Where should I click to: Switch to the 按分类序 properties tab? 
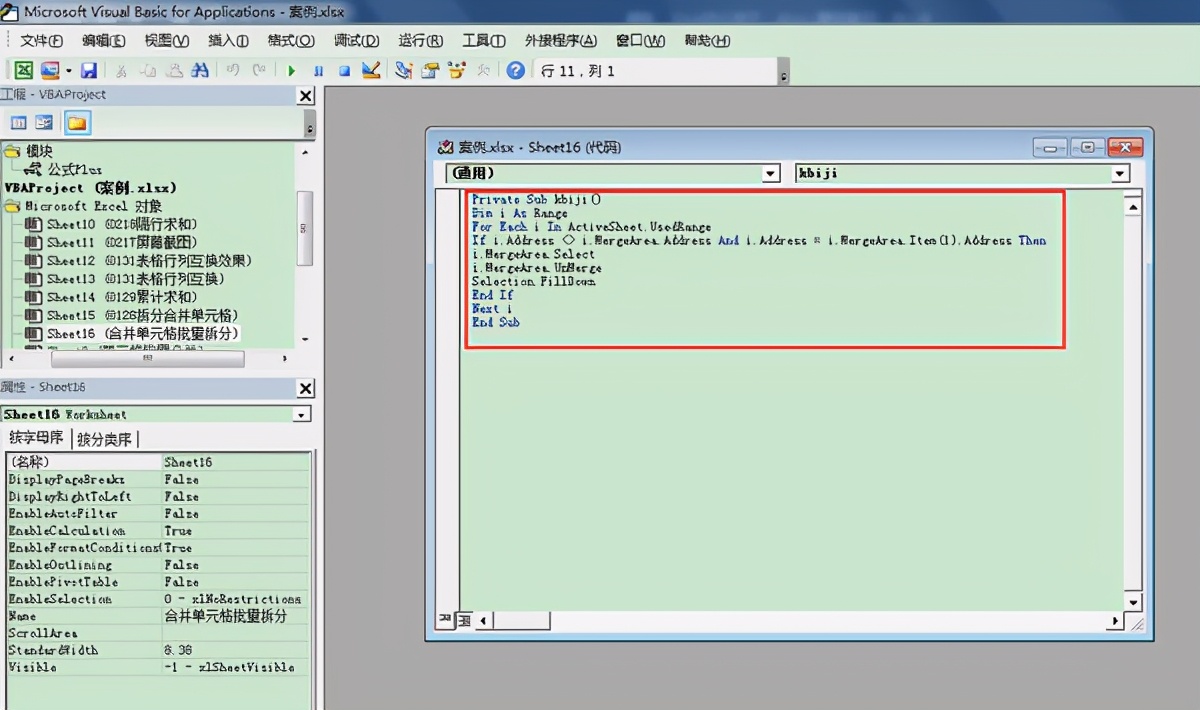click(x=104, y=439)
